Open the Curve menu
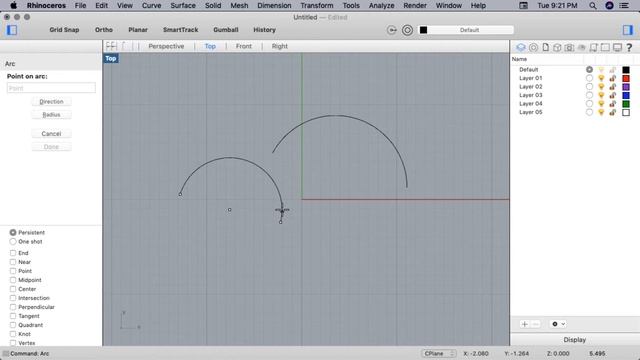 coord(151,6)
